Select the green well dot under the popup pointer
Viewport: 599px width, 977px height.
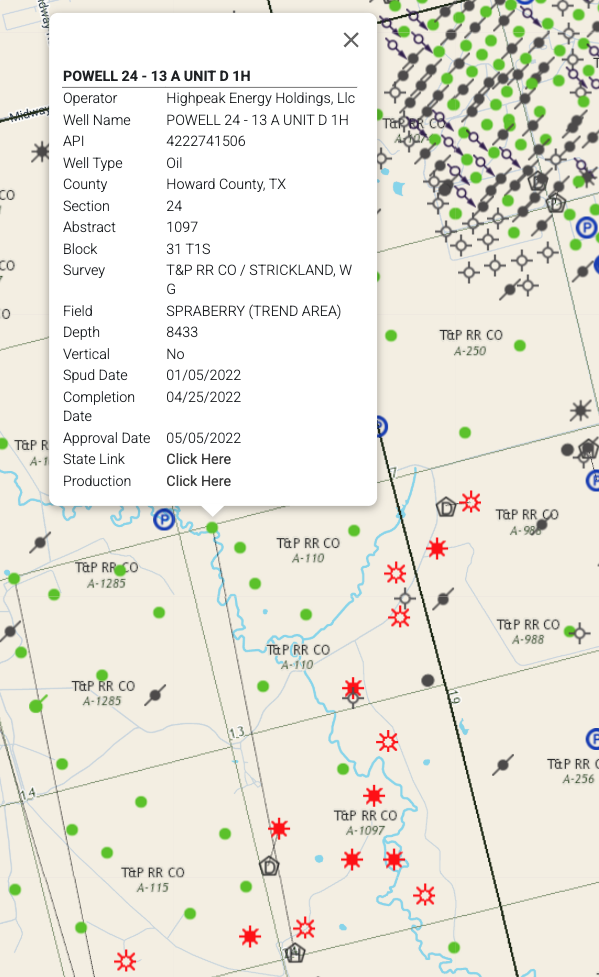tap(212, 528)
